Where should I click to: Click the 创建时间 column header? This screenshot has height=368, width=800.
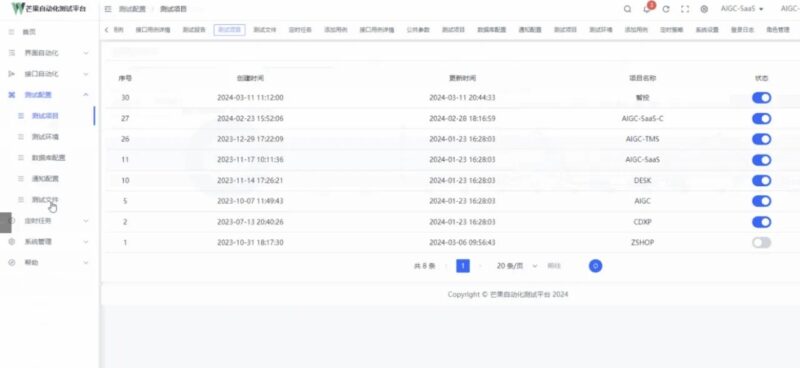pos(251,79)
